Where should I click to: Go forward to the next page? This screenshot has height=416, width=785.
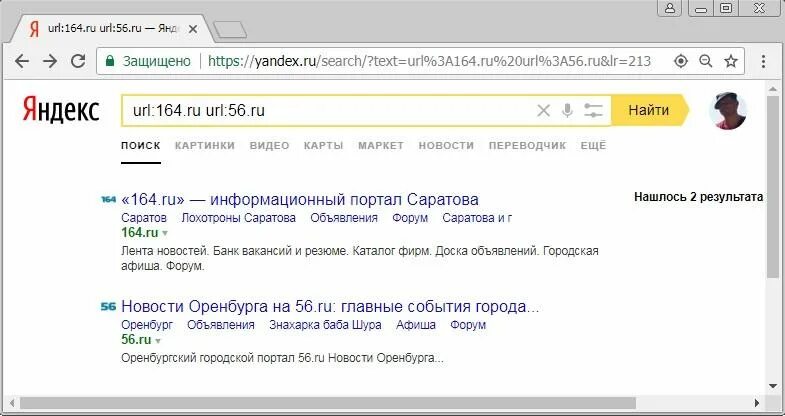(50, 61)
